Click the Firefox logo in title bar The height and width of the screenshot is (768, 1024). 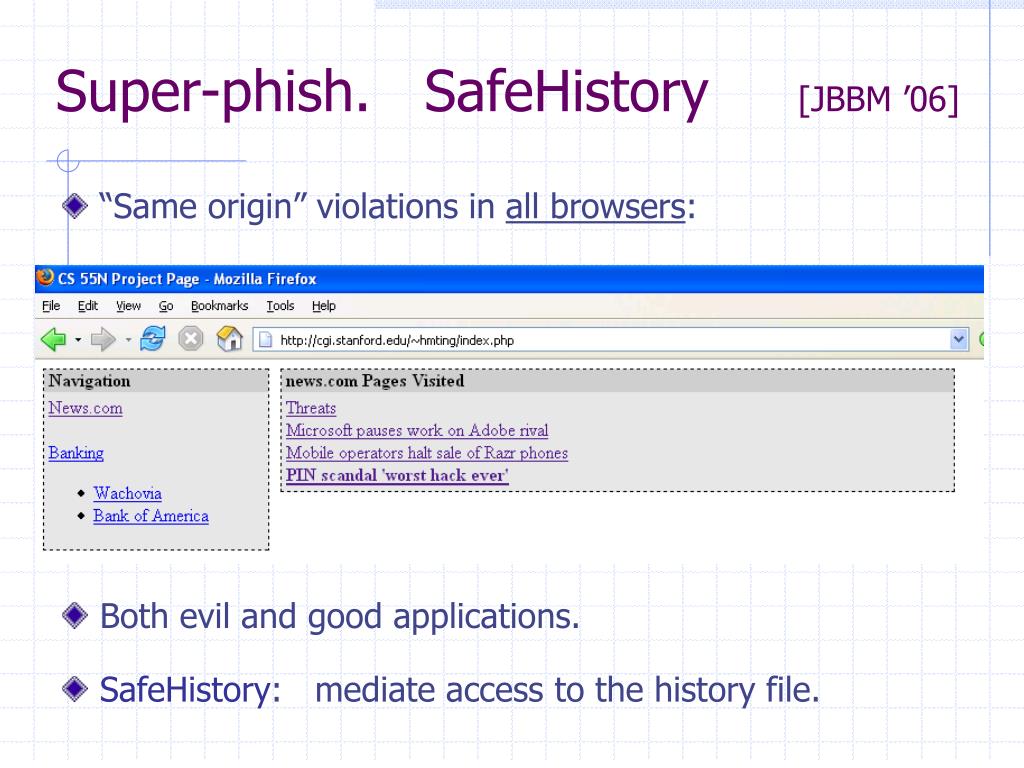45,278
